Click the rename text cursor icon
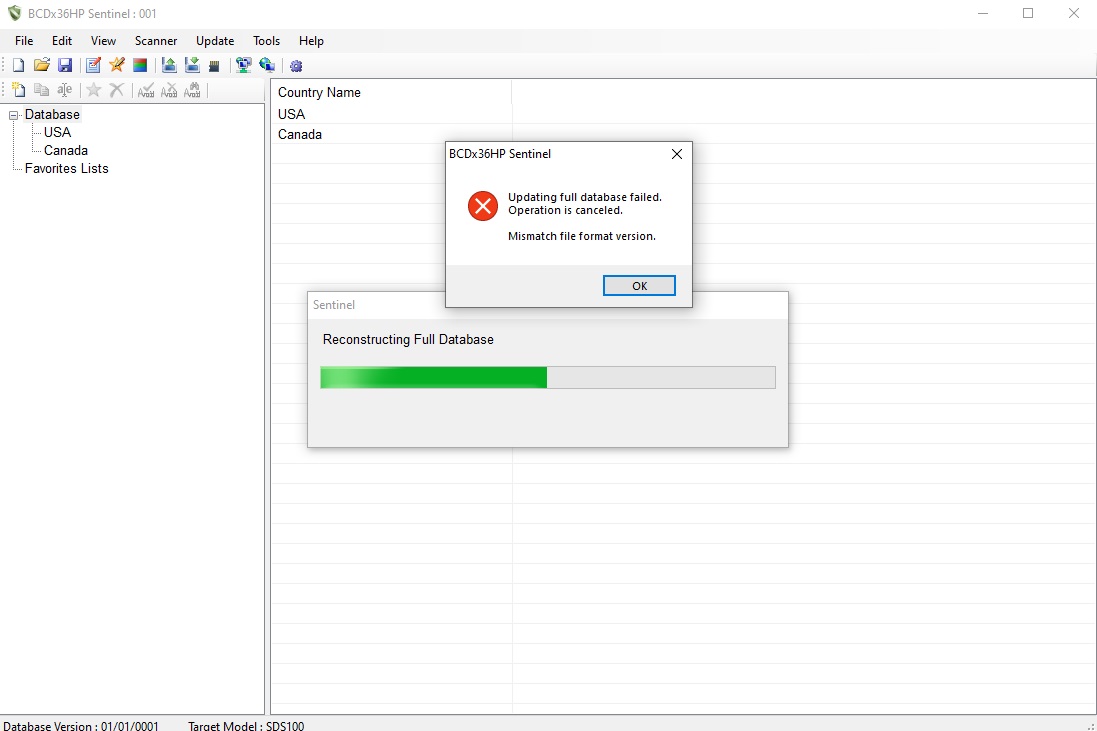This screenshot has width=1097, height=731. click(64, 90)
